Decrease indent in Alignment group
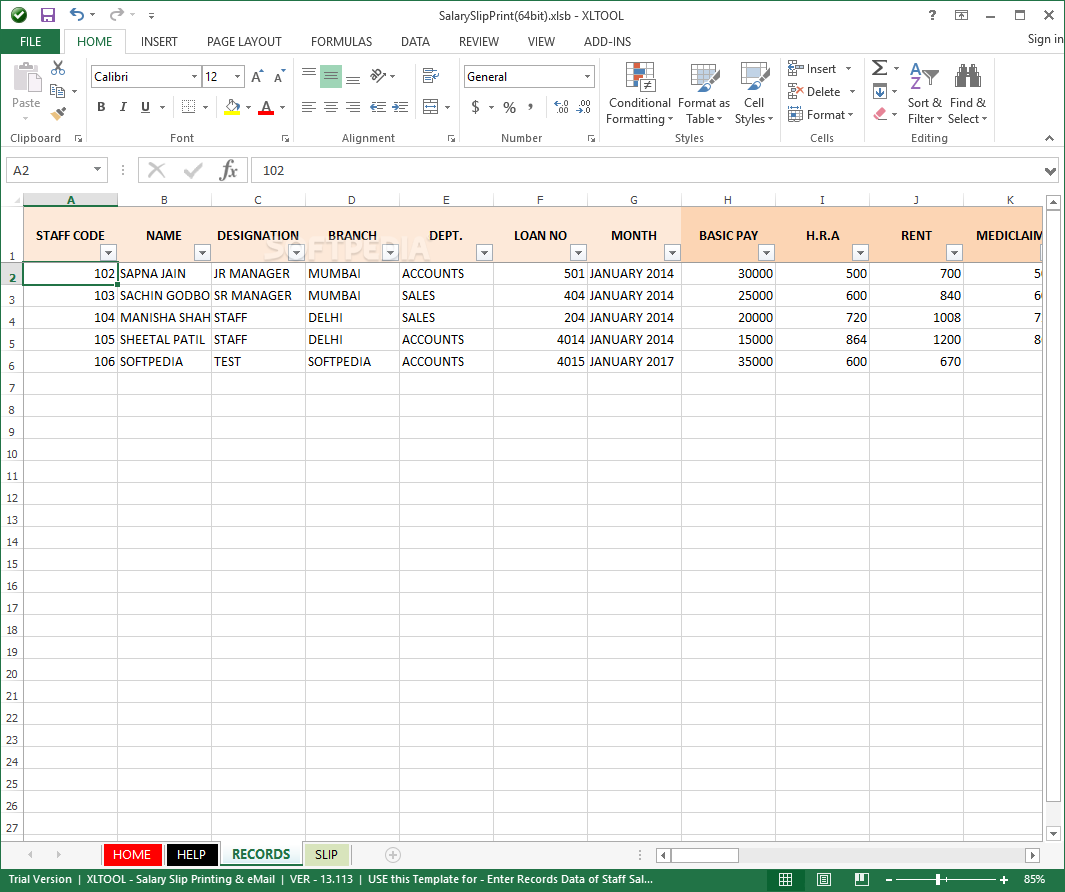Image resolution: width=1065 pixels, height=892 pixels. (378, 107)
